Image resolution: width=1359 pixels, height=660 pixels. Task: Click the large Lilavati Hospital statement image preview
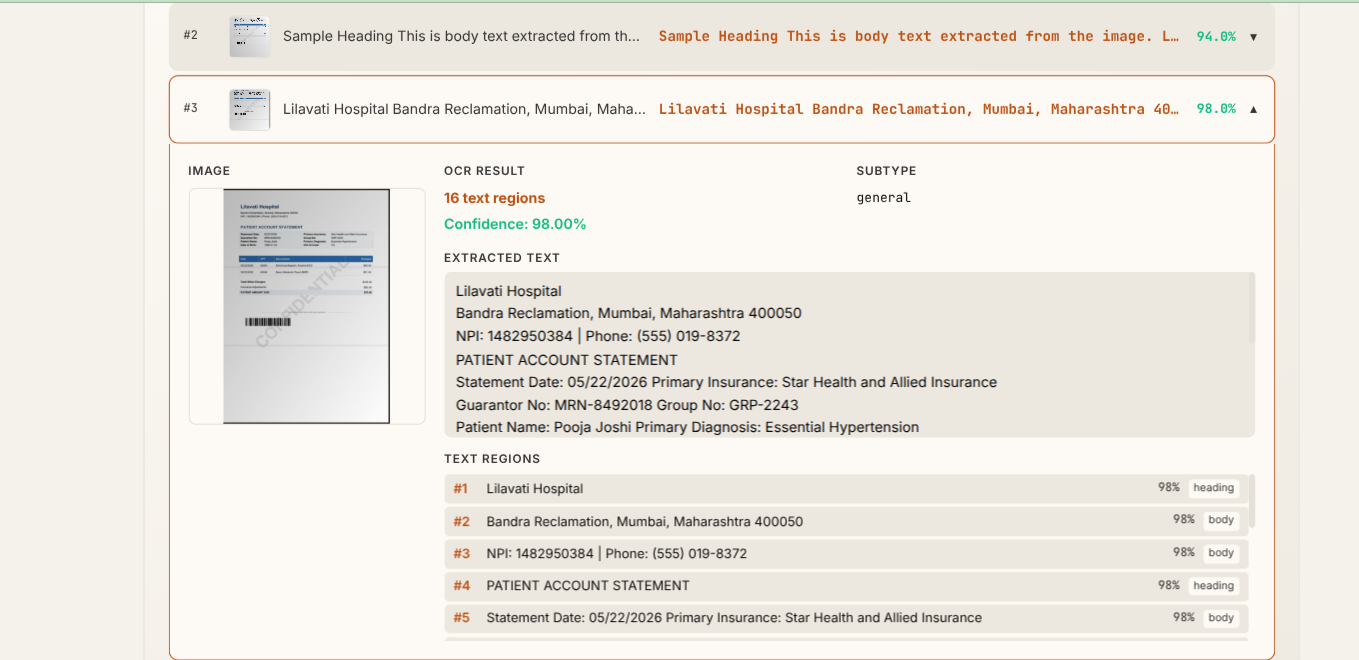(x=307, y=306)
